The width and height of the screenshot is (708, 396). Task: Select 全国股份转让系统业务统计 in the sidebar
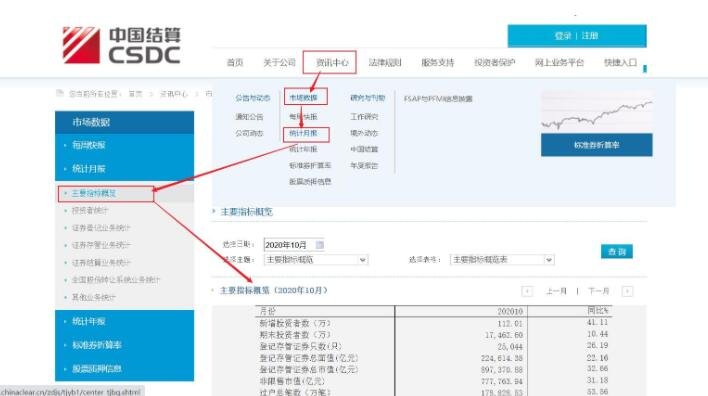116,280
